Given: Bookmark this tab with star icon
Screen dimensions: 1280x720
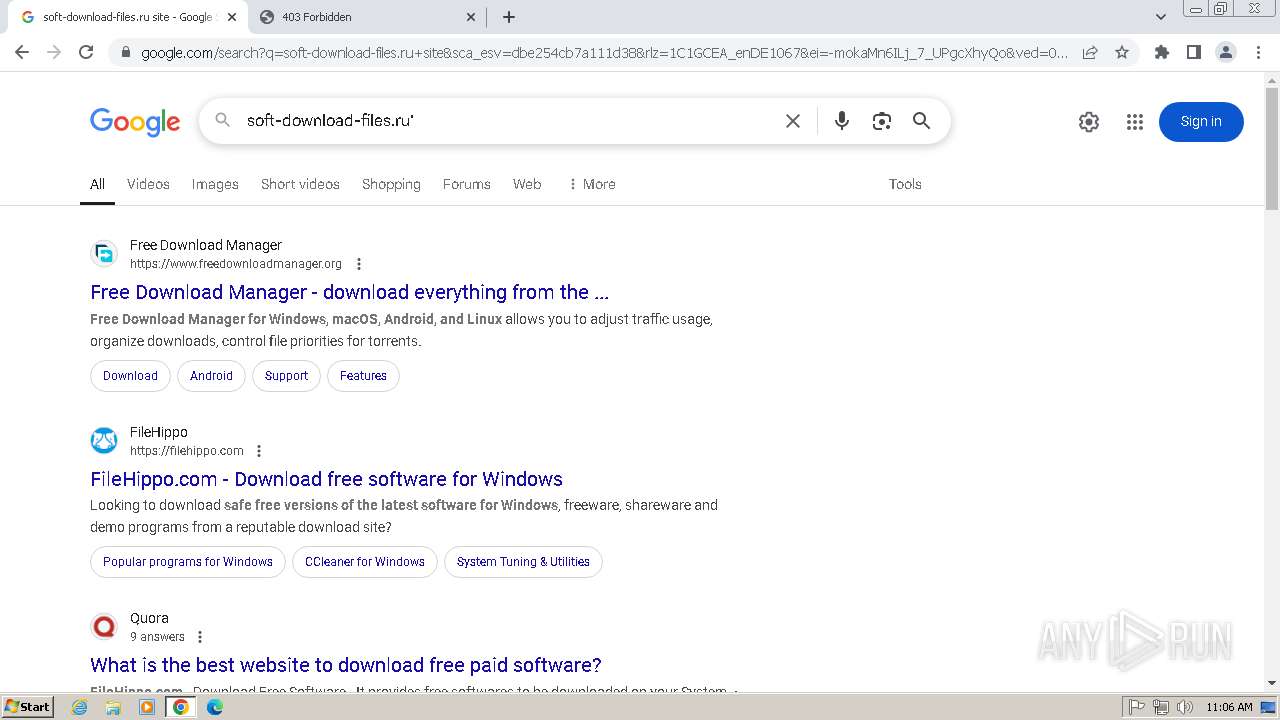Looking at the screenshot, I should click(1122, 52).
